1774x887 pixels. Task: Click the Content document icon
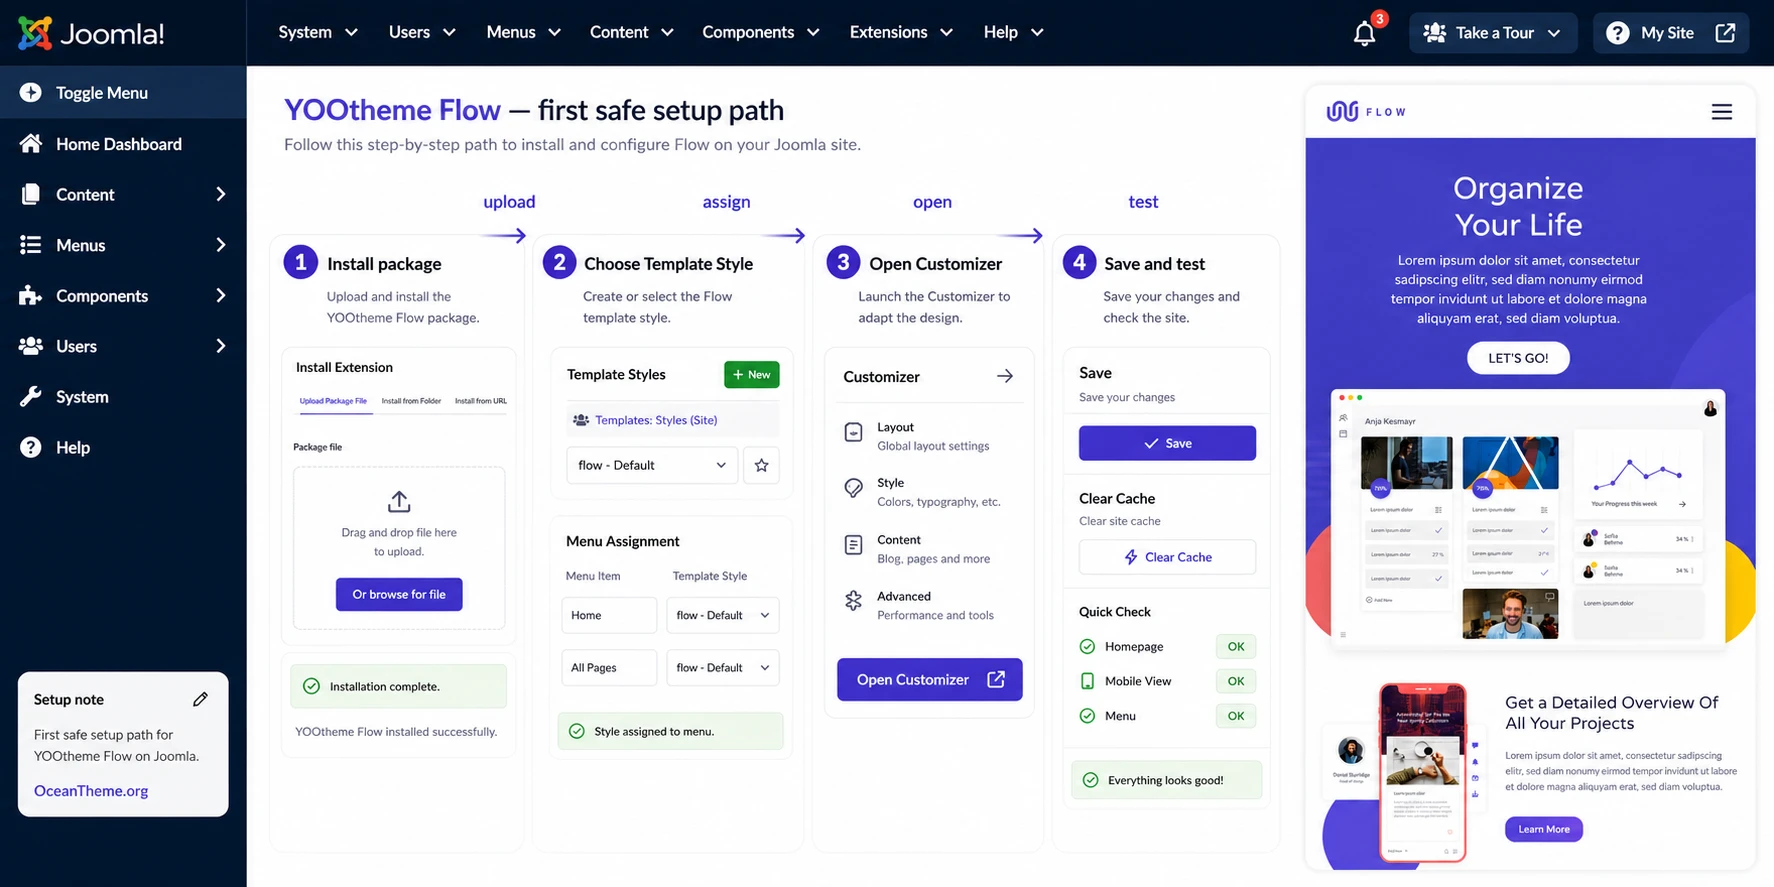(x=853, y=545)
